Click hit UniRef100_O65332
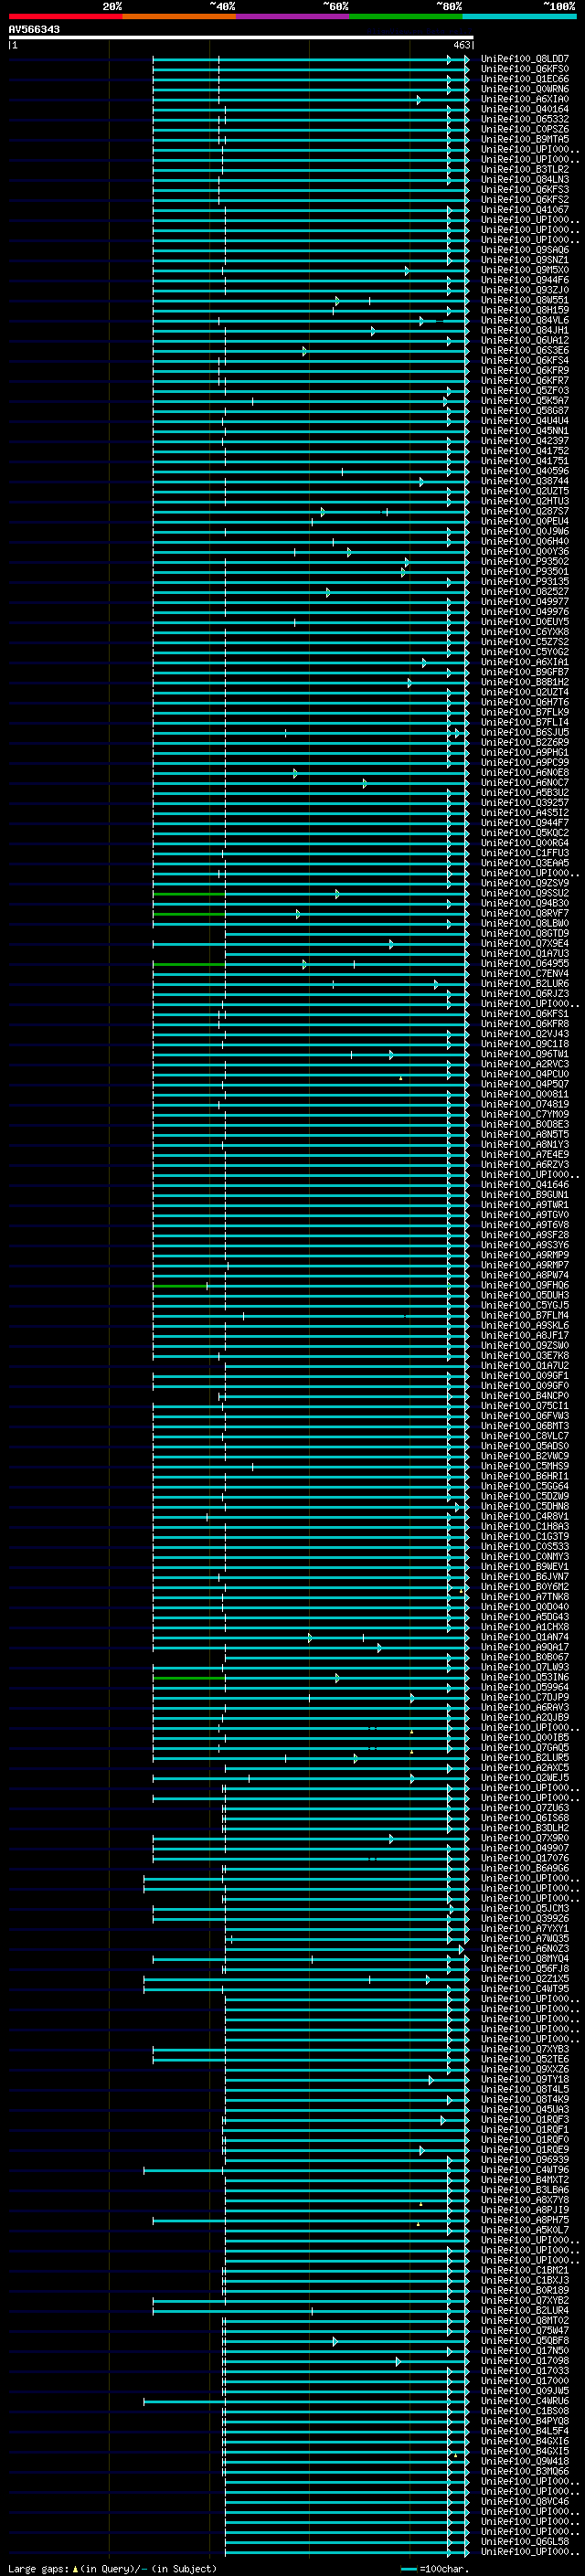The width and height of the screenshot is (585, 2576). coord(525,119)
